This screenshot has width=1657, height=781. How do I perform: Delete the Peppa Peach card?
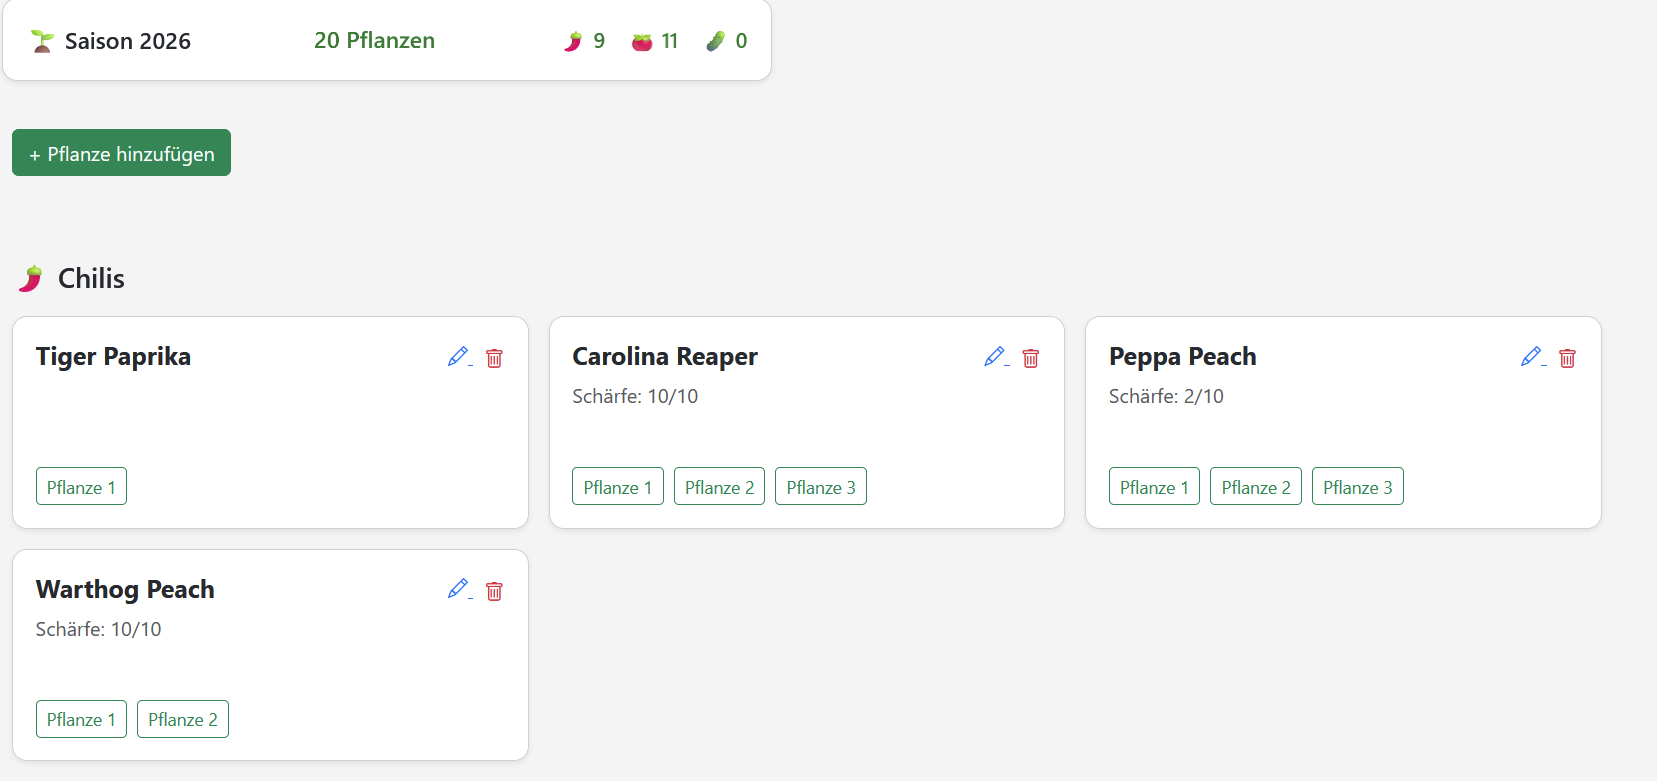point(1567,358)
